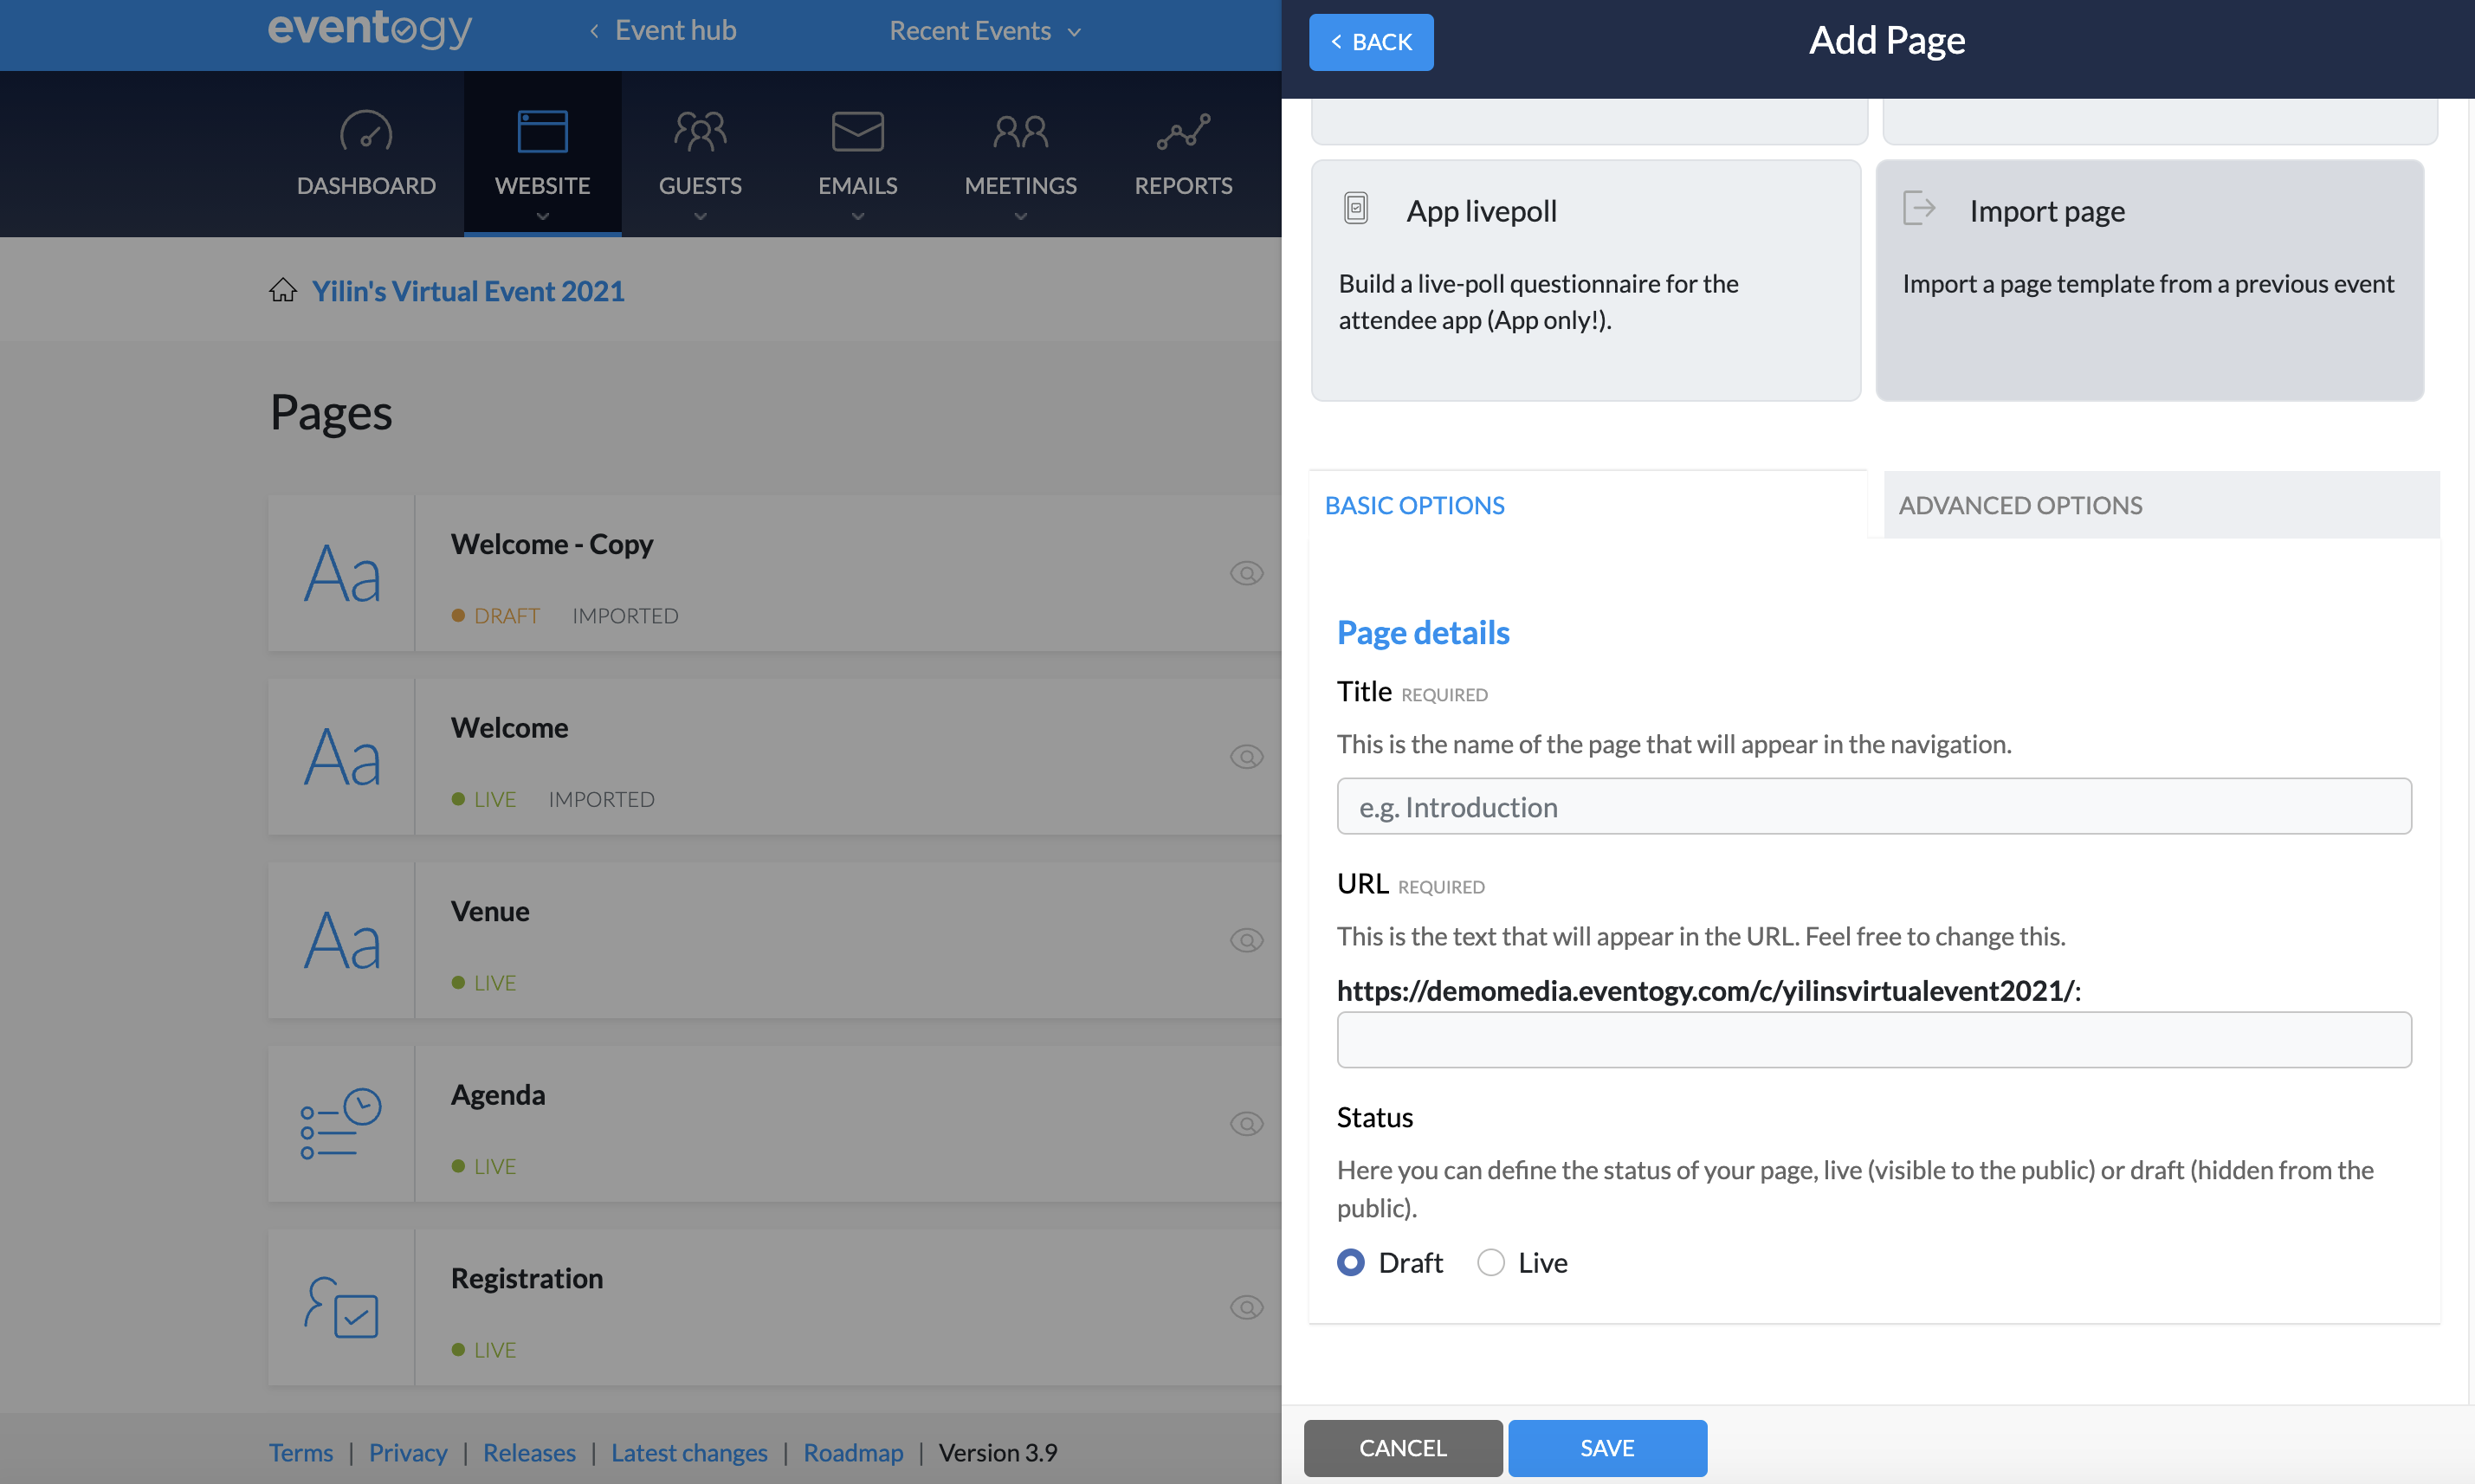Screen dimensions: 2475x1484
Task: Open the Reports chart icon
Action: click(1182, 130)
